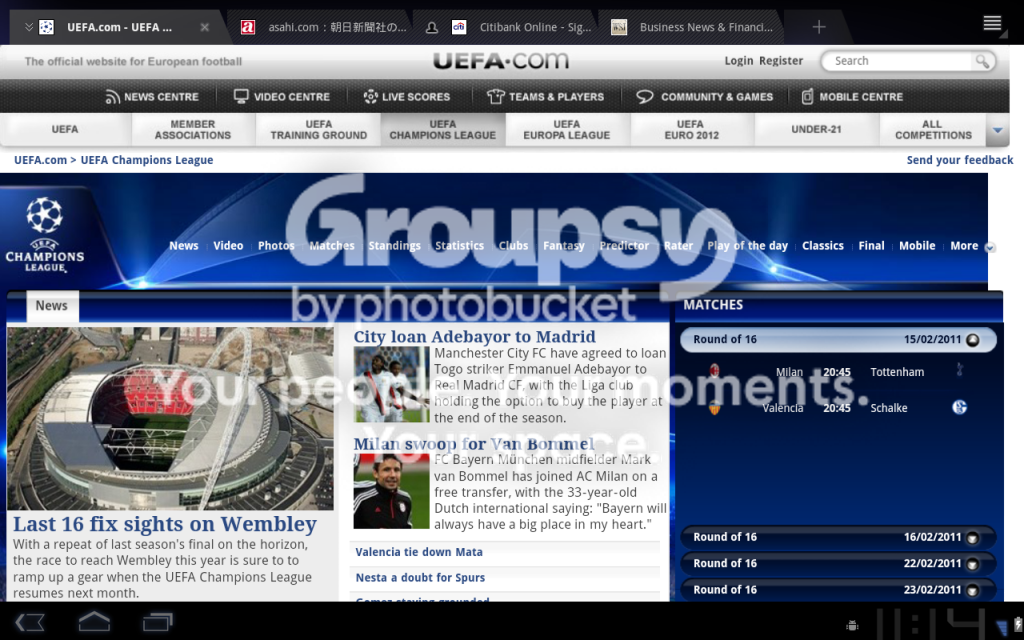Select UEFA Training Ground tab

click(319, 129)
